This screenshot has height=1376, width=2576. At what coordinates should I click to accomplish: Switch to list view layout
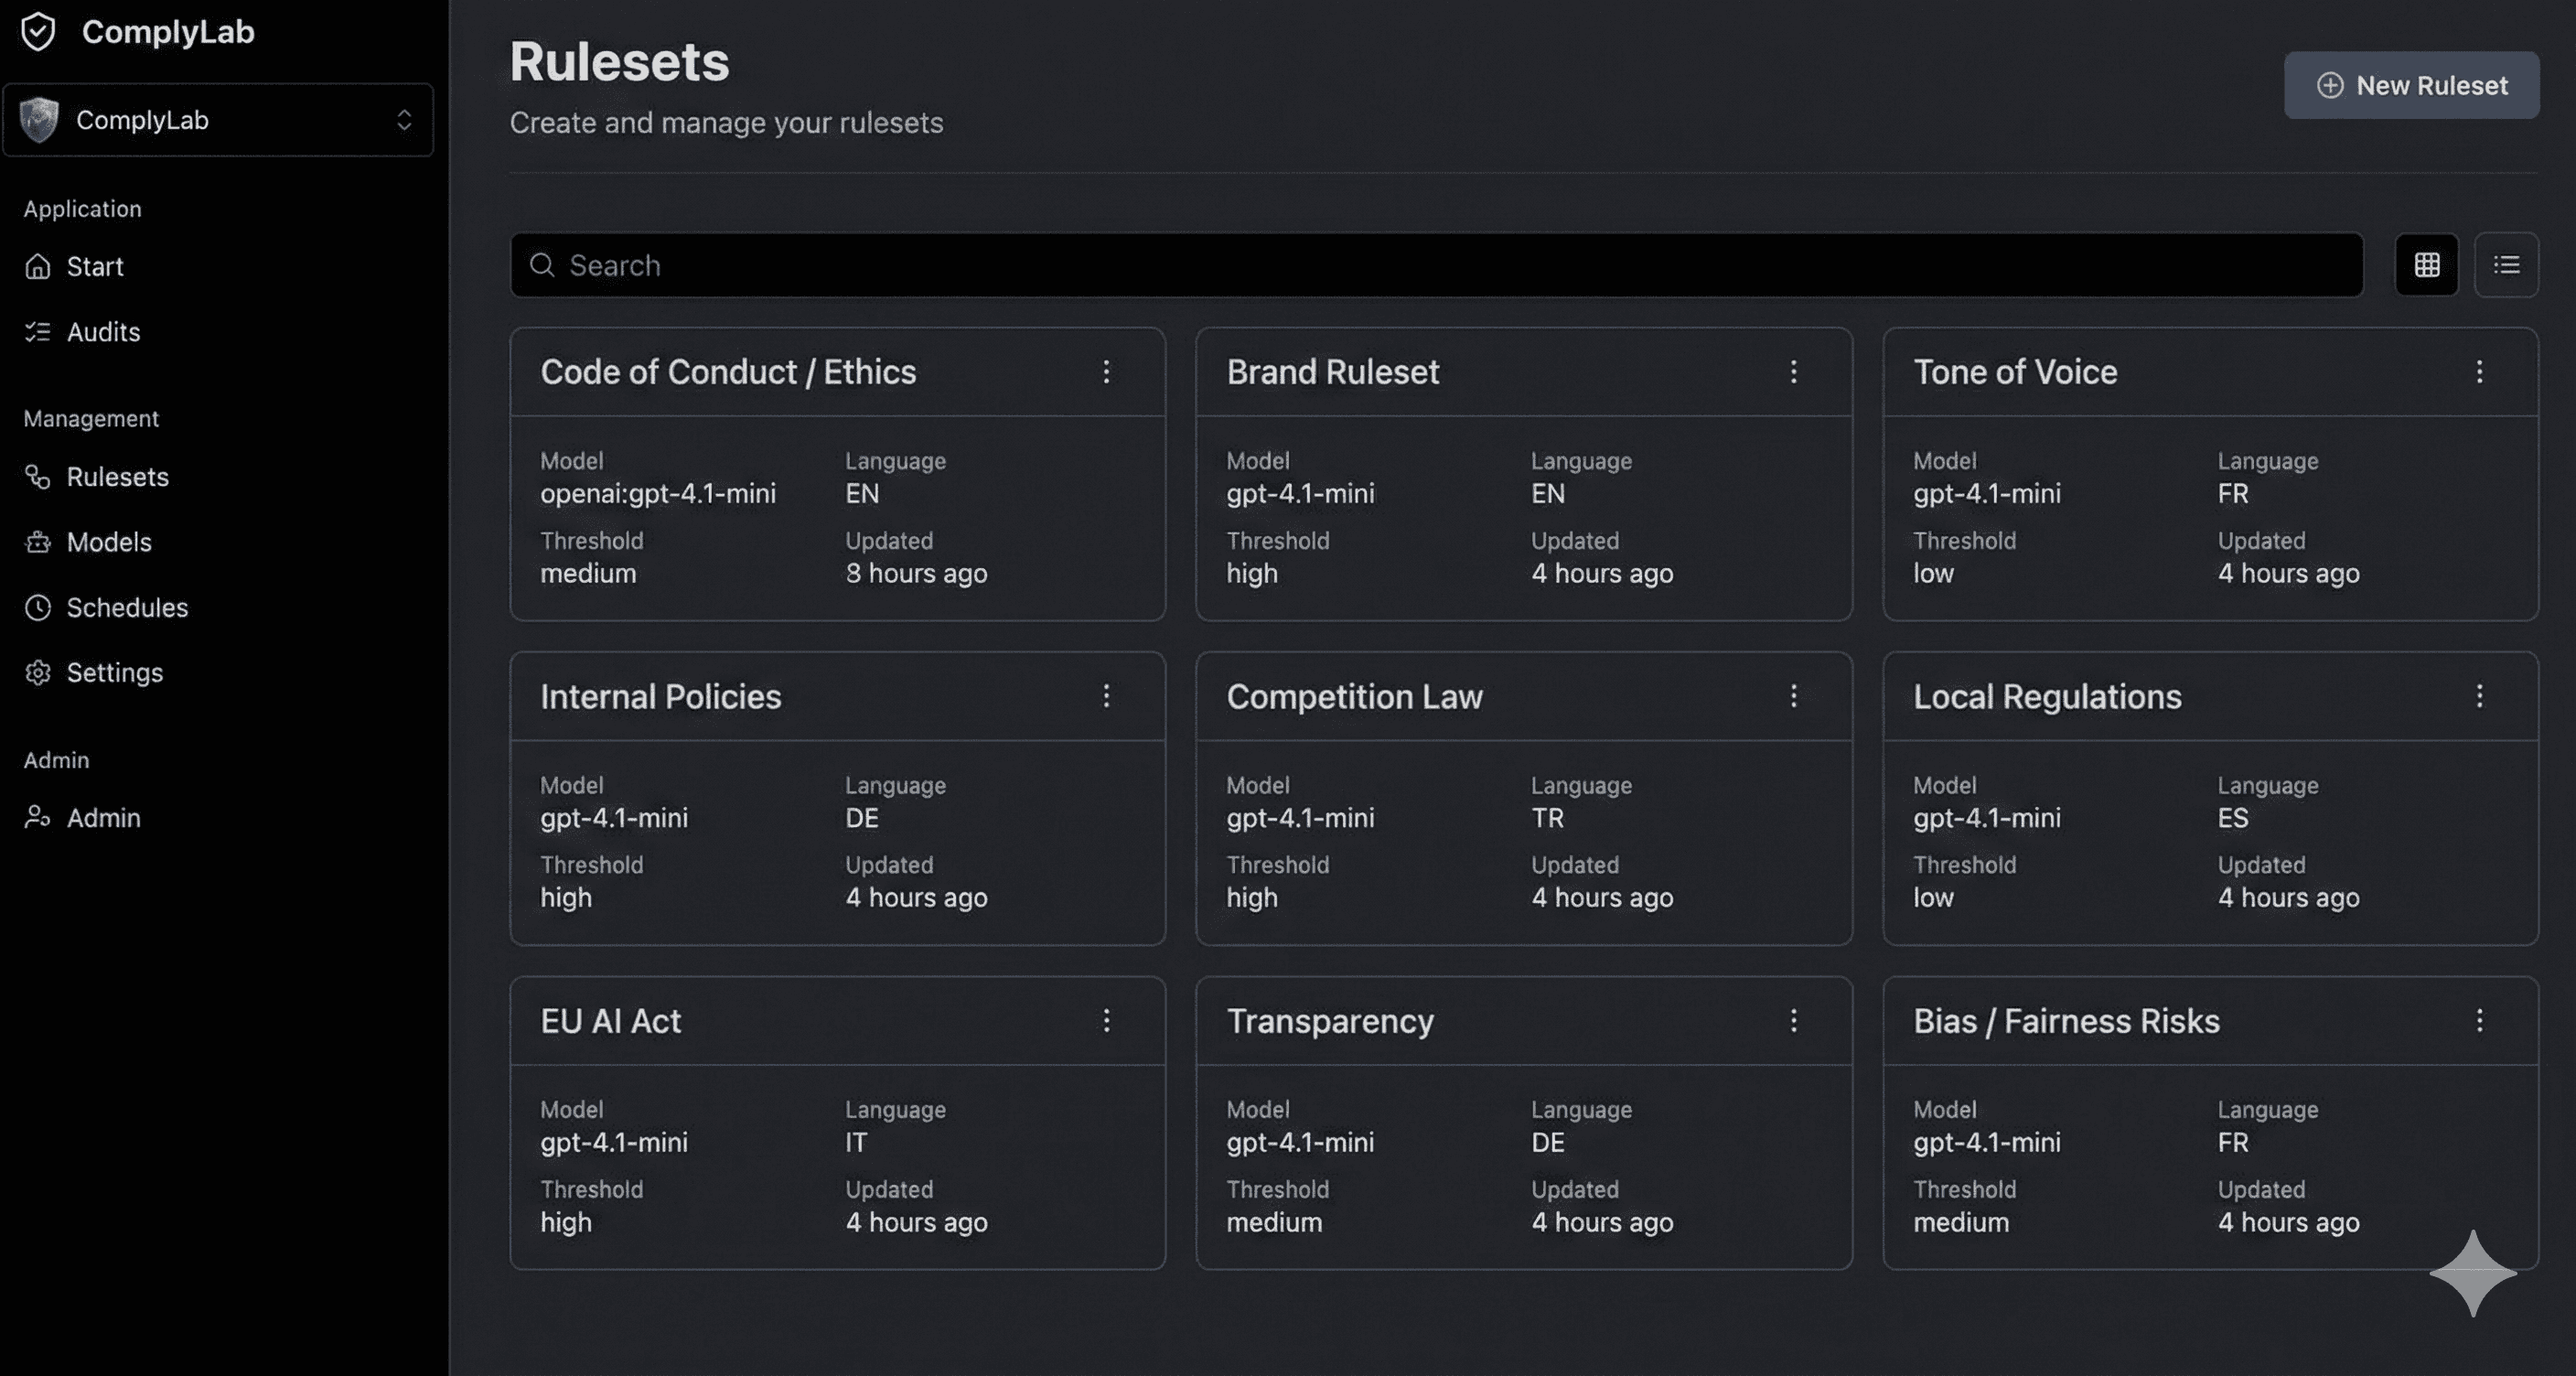[2506, 265]
